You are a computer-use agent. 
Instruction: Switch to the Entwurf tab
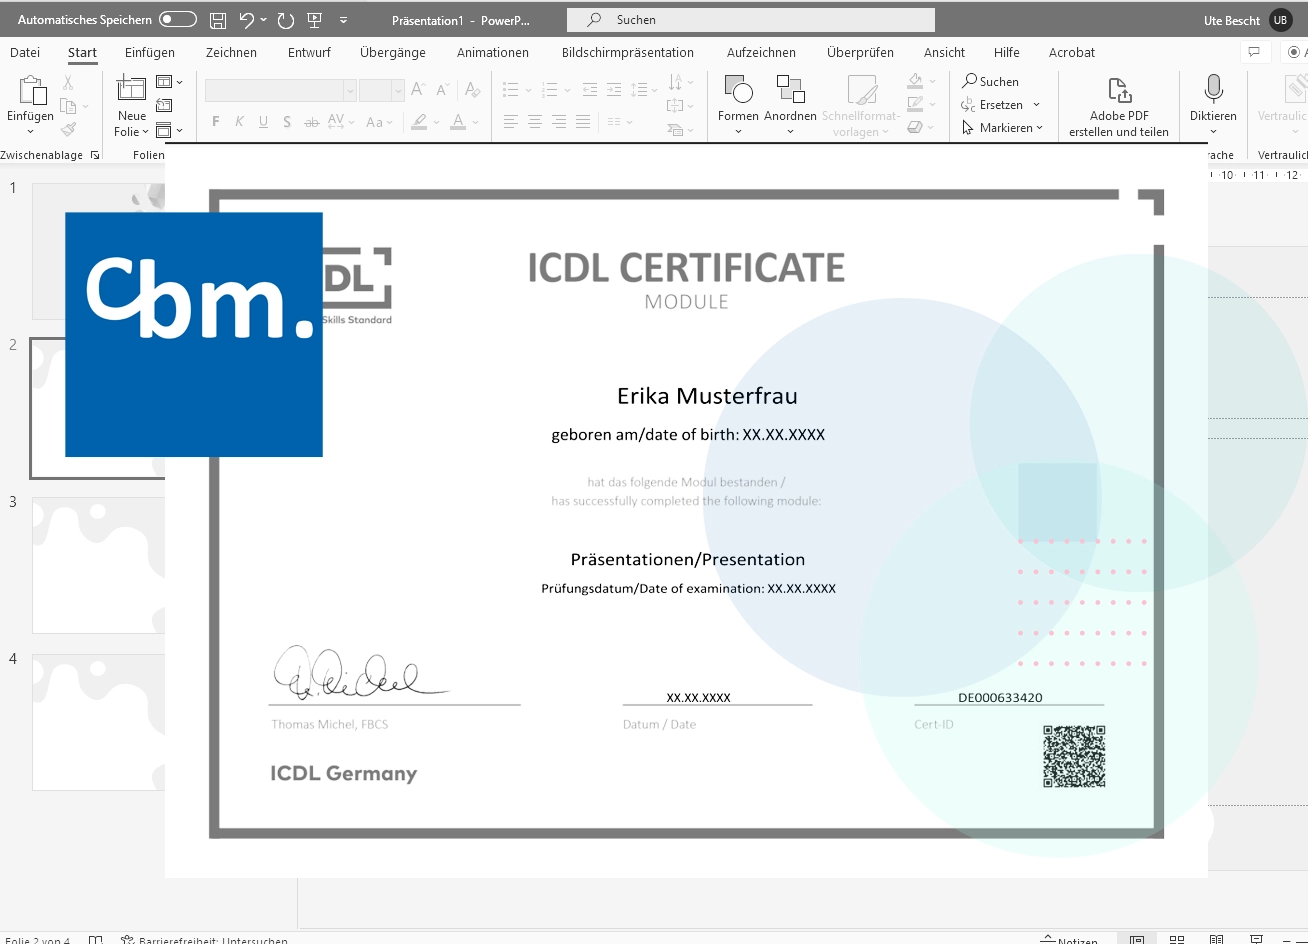pos(309,52)
